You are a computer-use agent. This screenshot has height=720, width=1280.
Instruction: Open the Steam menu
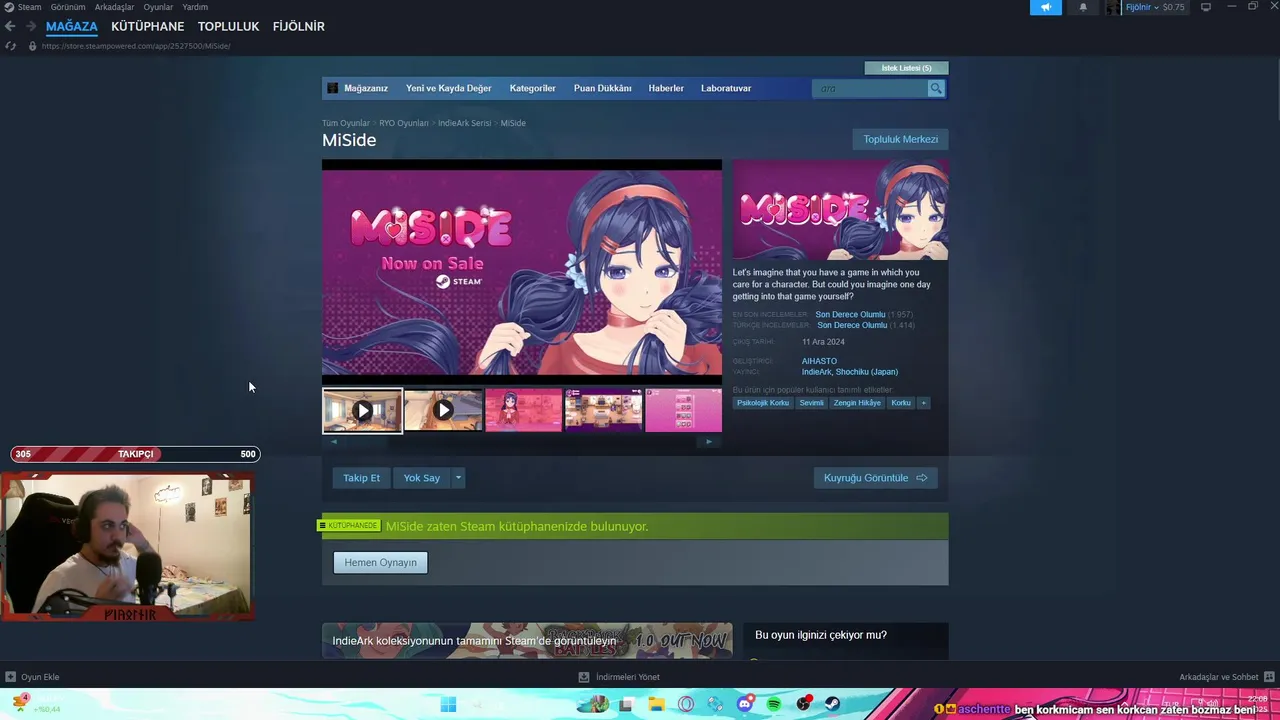click(29, 7)
